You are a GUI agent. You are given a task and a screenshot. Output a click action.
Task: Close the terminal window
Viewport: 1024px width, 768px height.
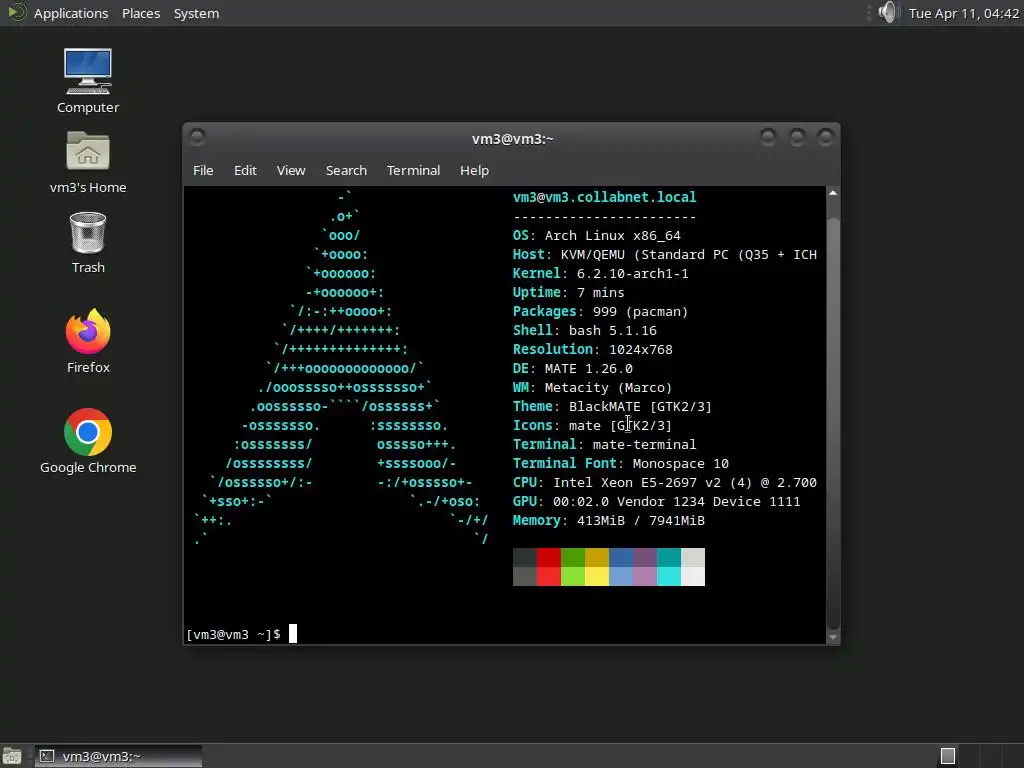(x=825, y=137)
